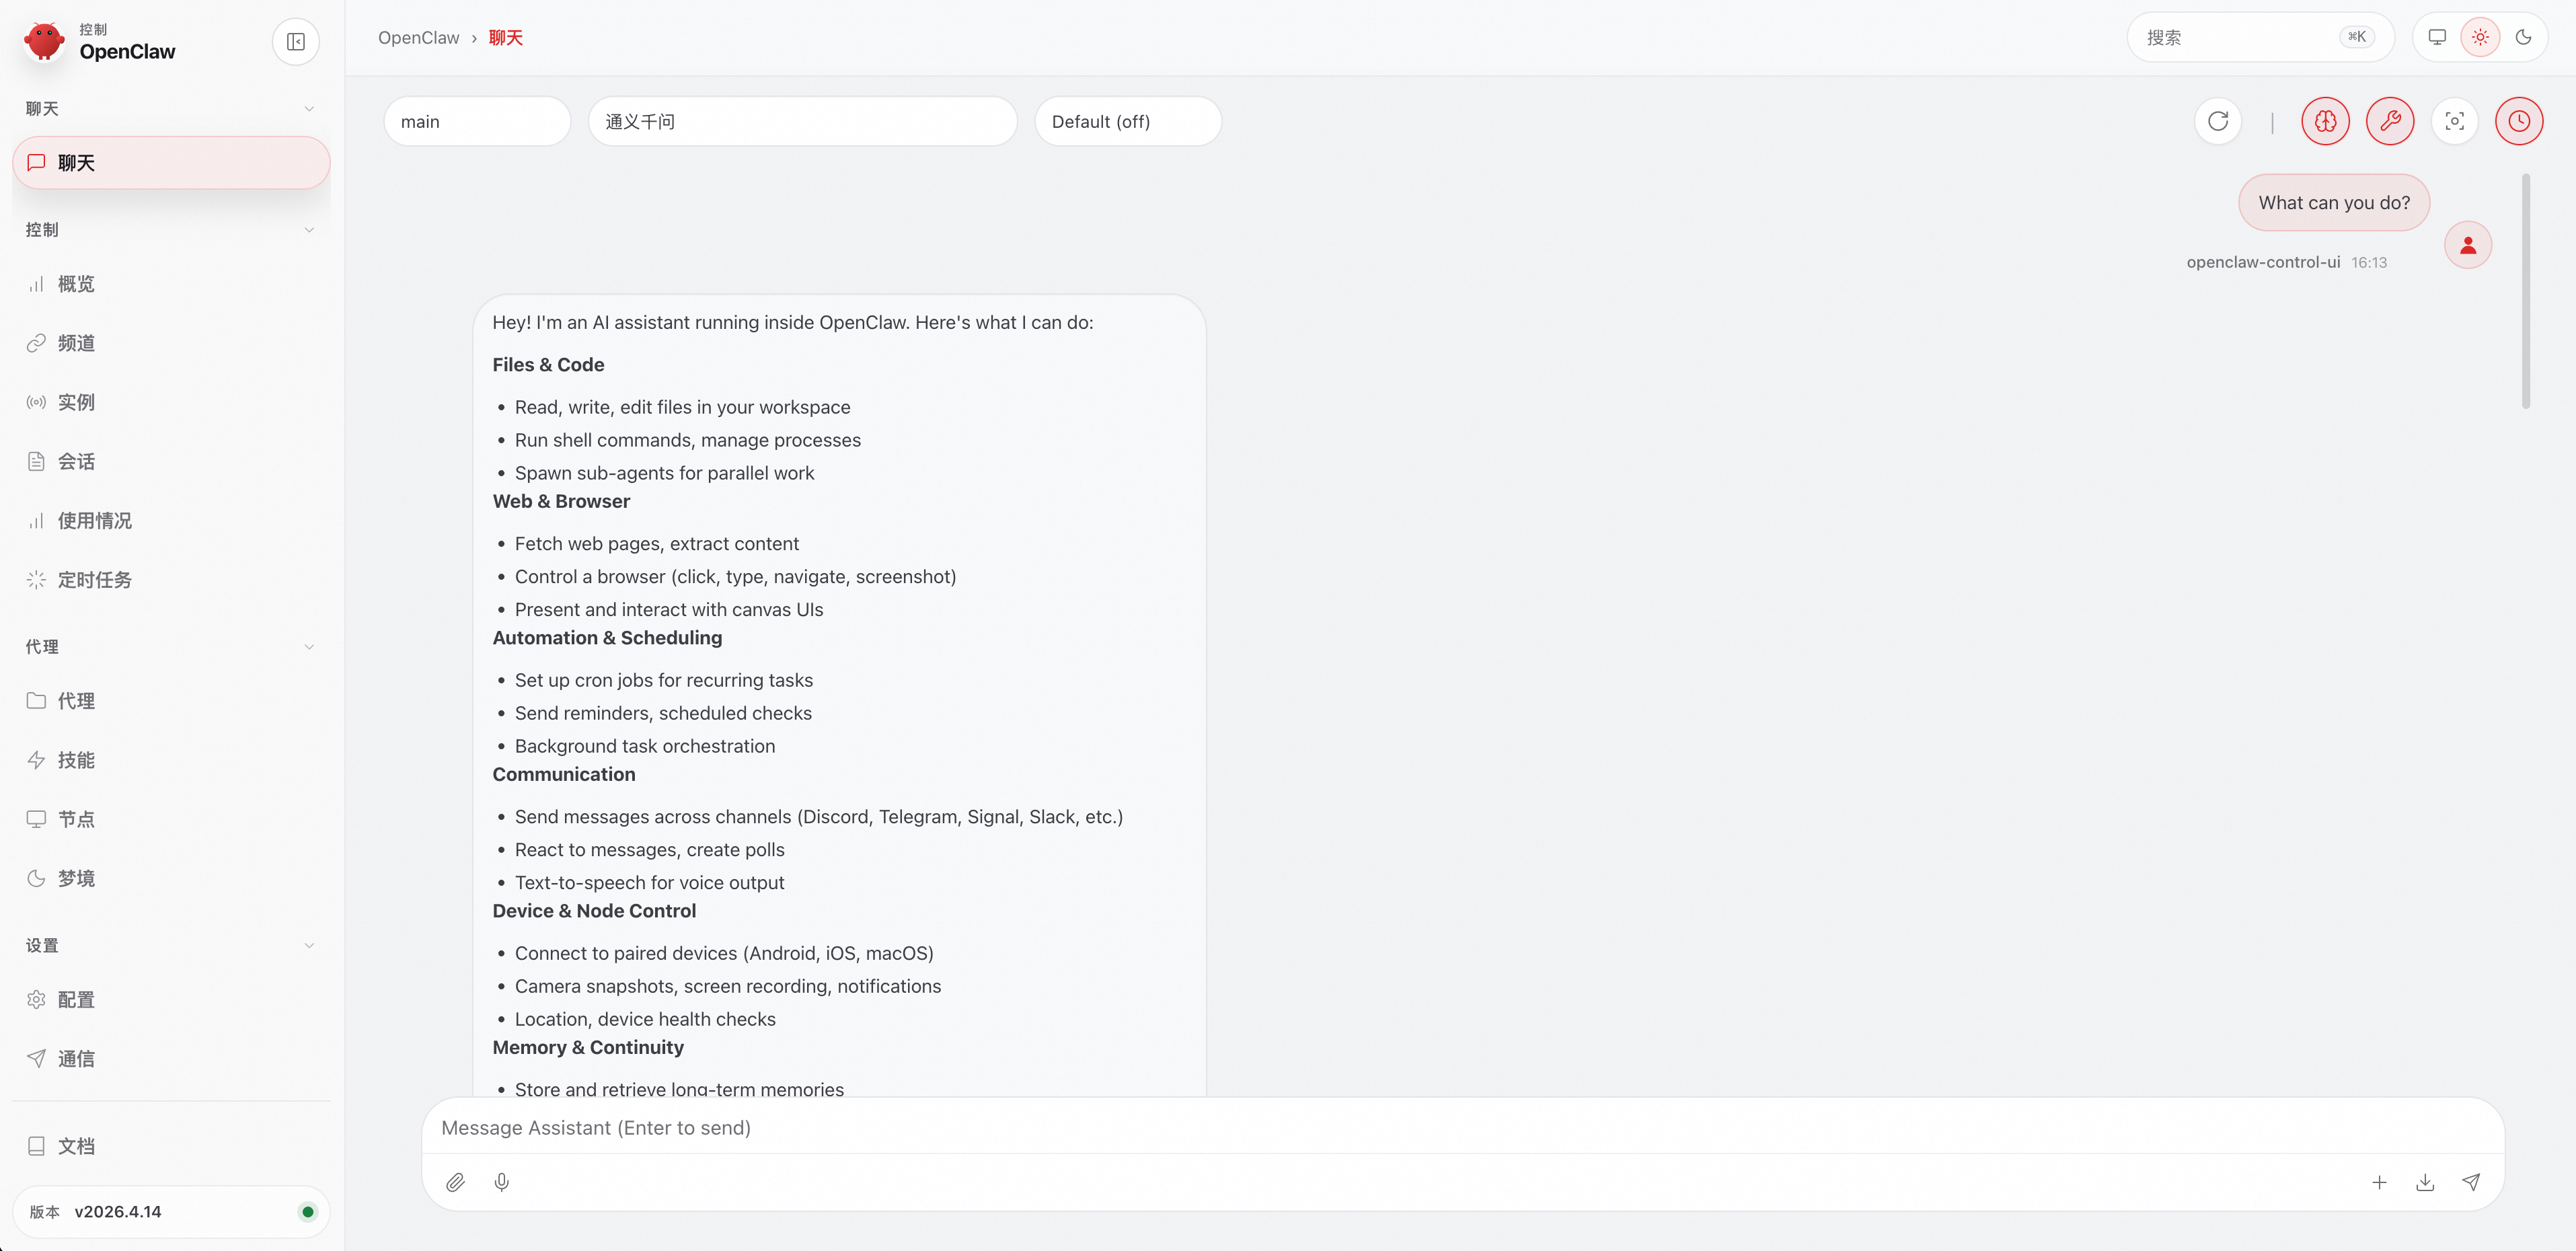Image resolution: width=2576 pixels, height=1251 pixels.
Task: Send message with paper plane icon
Action: tap(2471, 1182)
